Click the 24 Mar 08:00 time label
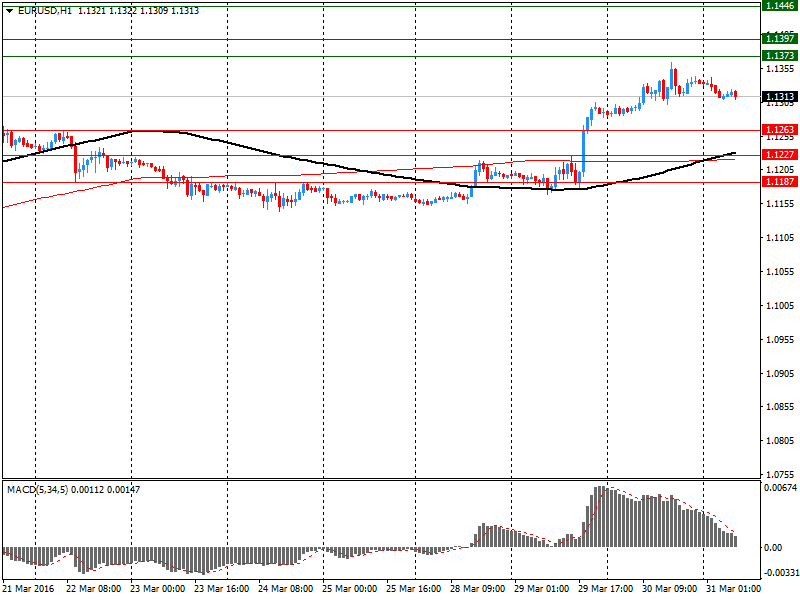Image resolution: width=800 pixels, height=600 pixels. click(285, 588)
